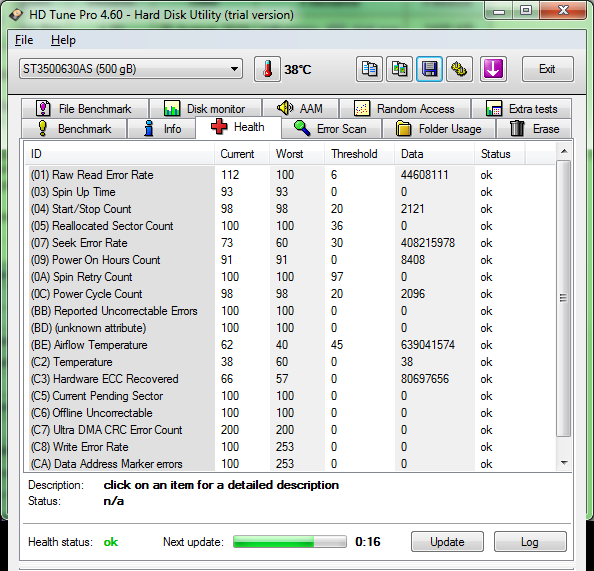
Task: Switch to Info tab
Action: pos(161,128)
